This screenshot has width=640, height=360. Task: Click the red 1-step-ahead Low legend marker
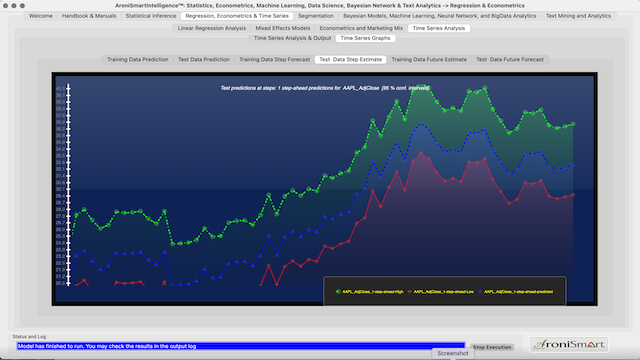click(x=409, y=292)
